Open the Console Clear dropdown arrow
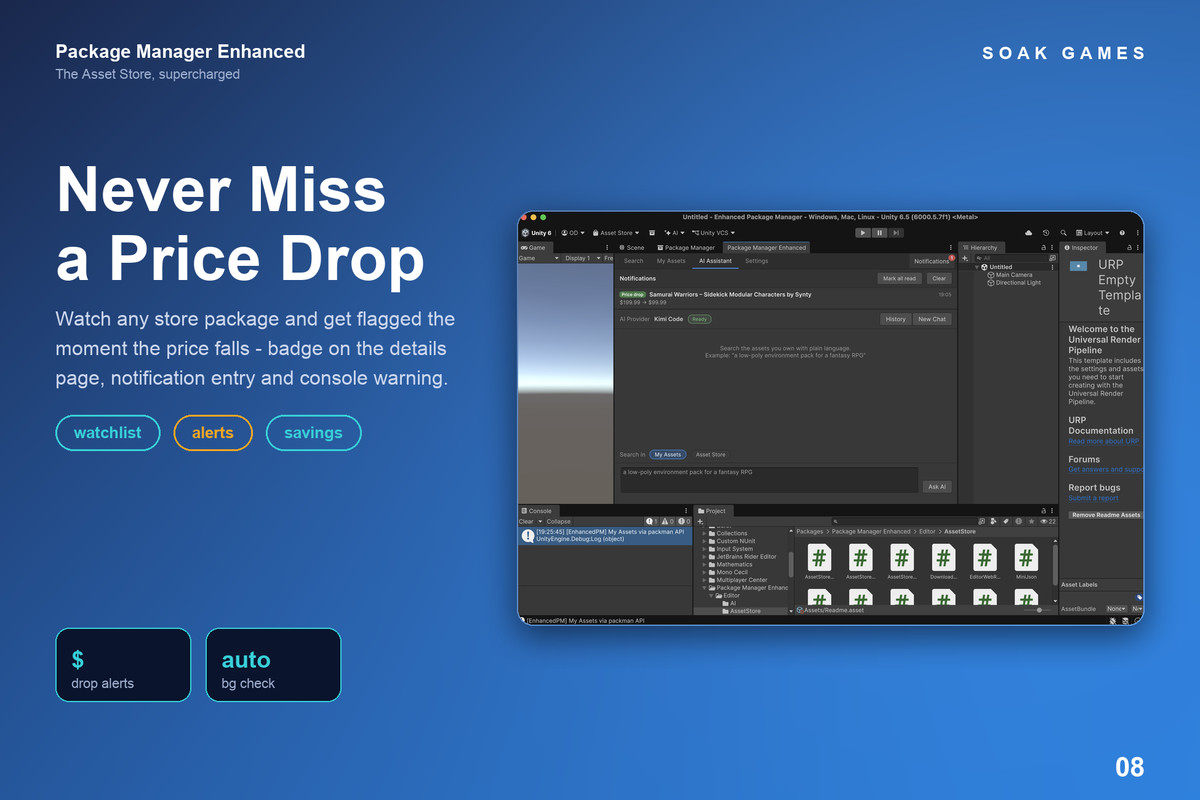1200x800 pixels. [540, 521]
